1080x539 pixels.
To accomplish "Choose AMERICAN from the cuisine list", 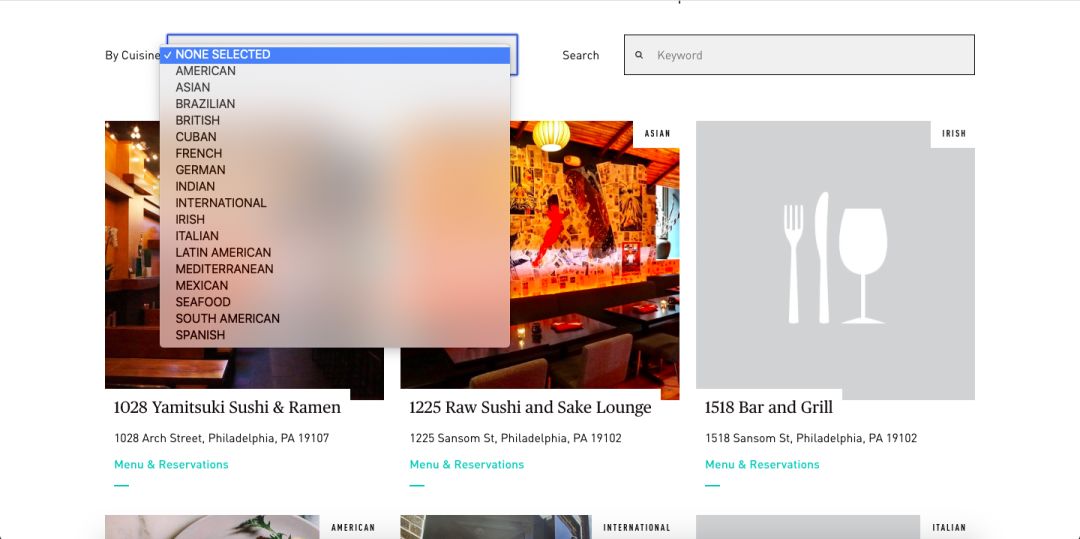I will tap(335, 71).
